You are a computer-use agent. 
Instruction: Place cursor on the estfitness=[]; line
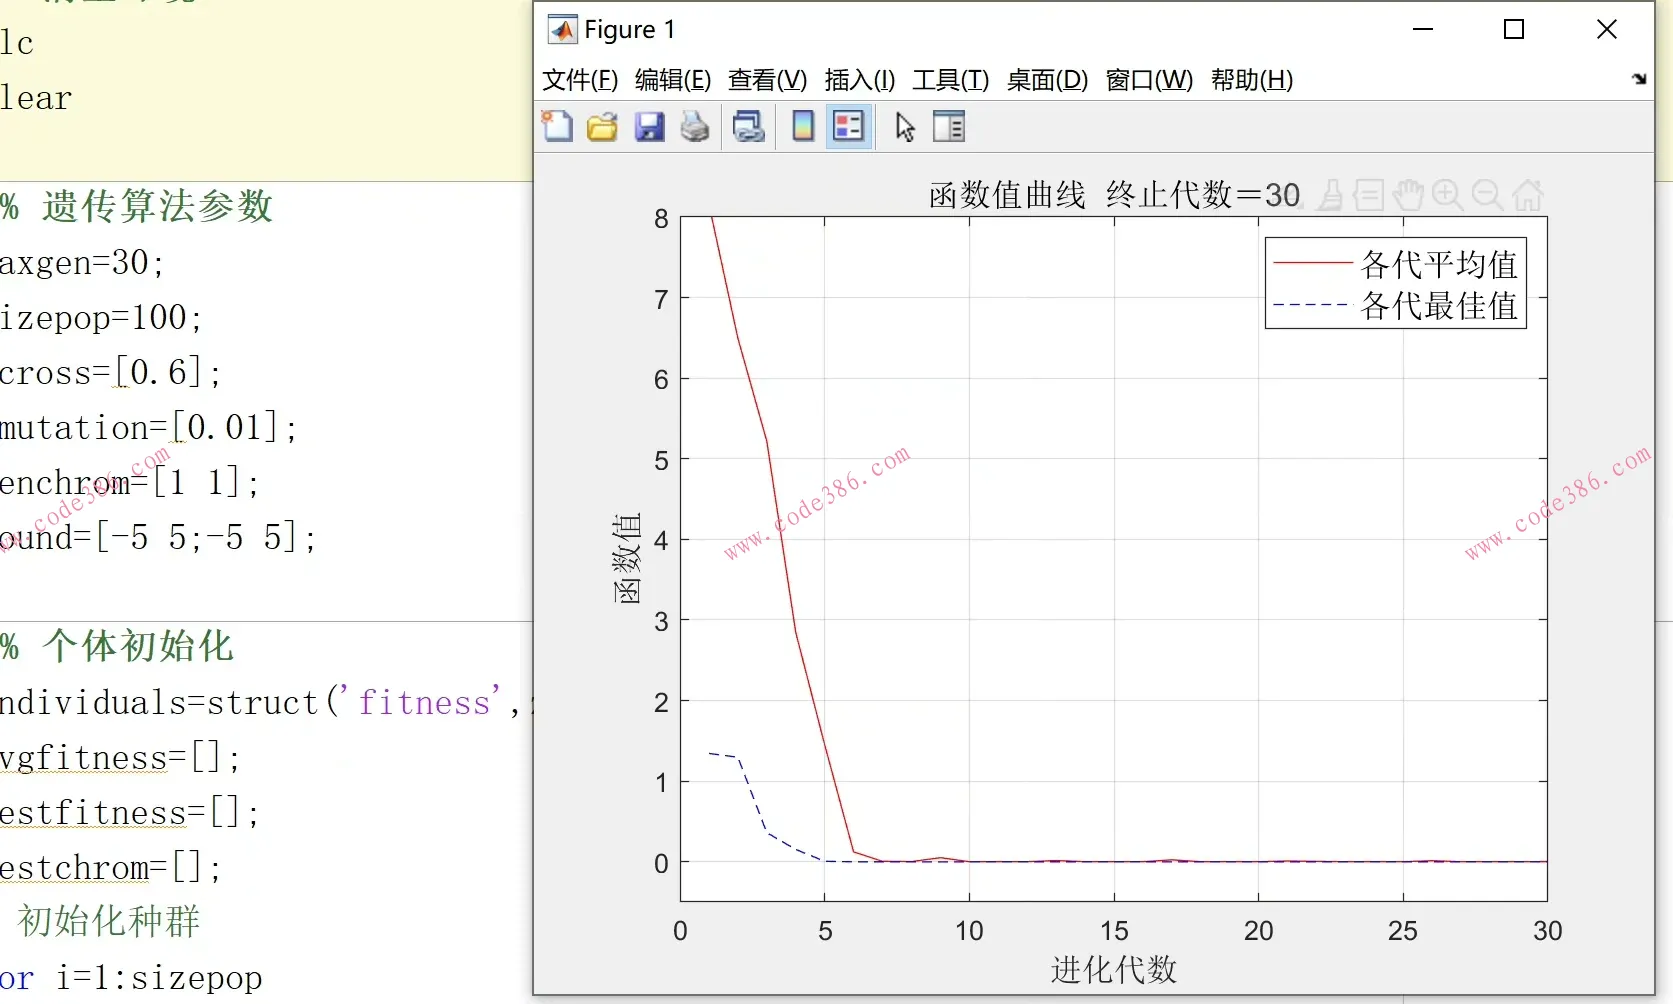click(130, 812)
